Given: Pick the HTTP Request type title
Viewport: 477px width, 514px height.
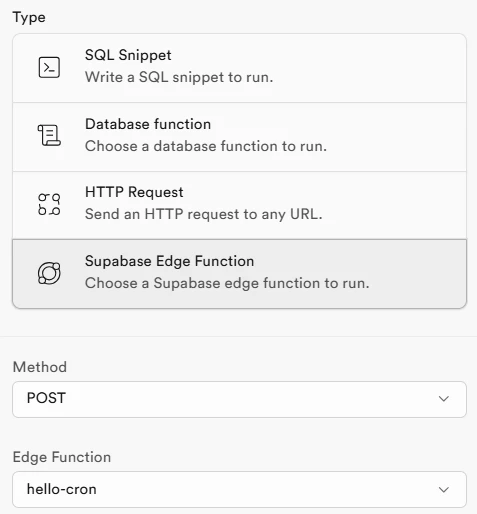Looking at the screenshot, I should tap(134, 192).
